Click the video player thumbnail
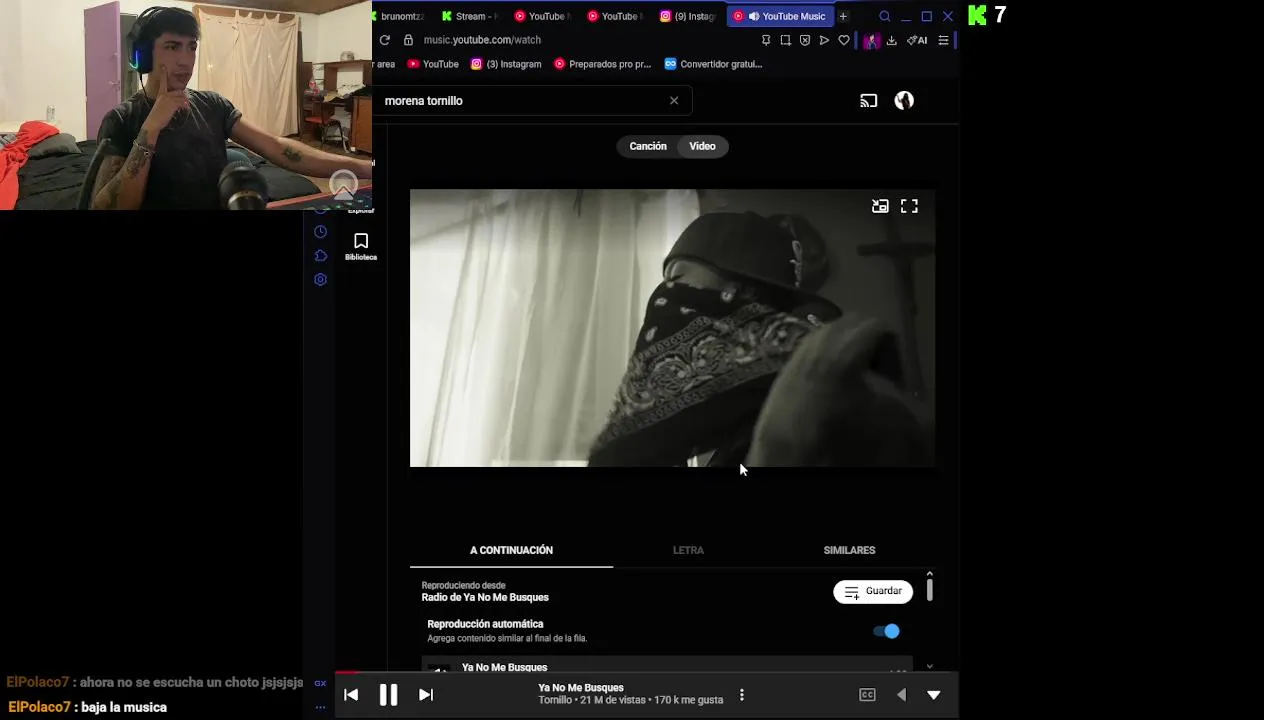This screenshot has height=720, width=1264. (672, 328)
